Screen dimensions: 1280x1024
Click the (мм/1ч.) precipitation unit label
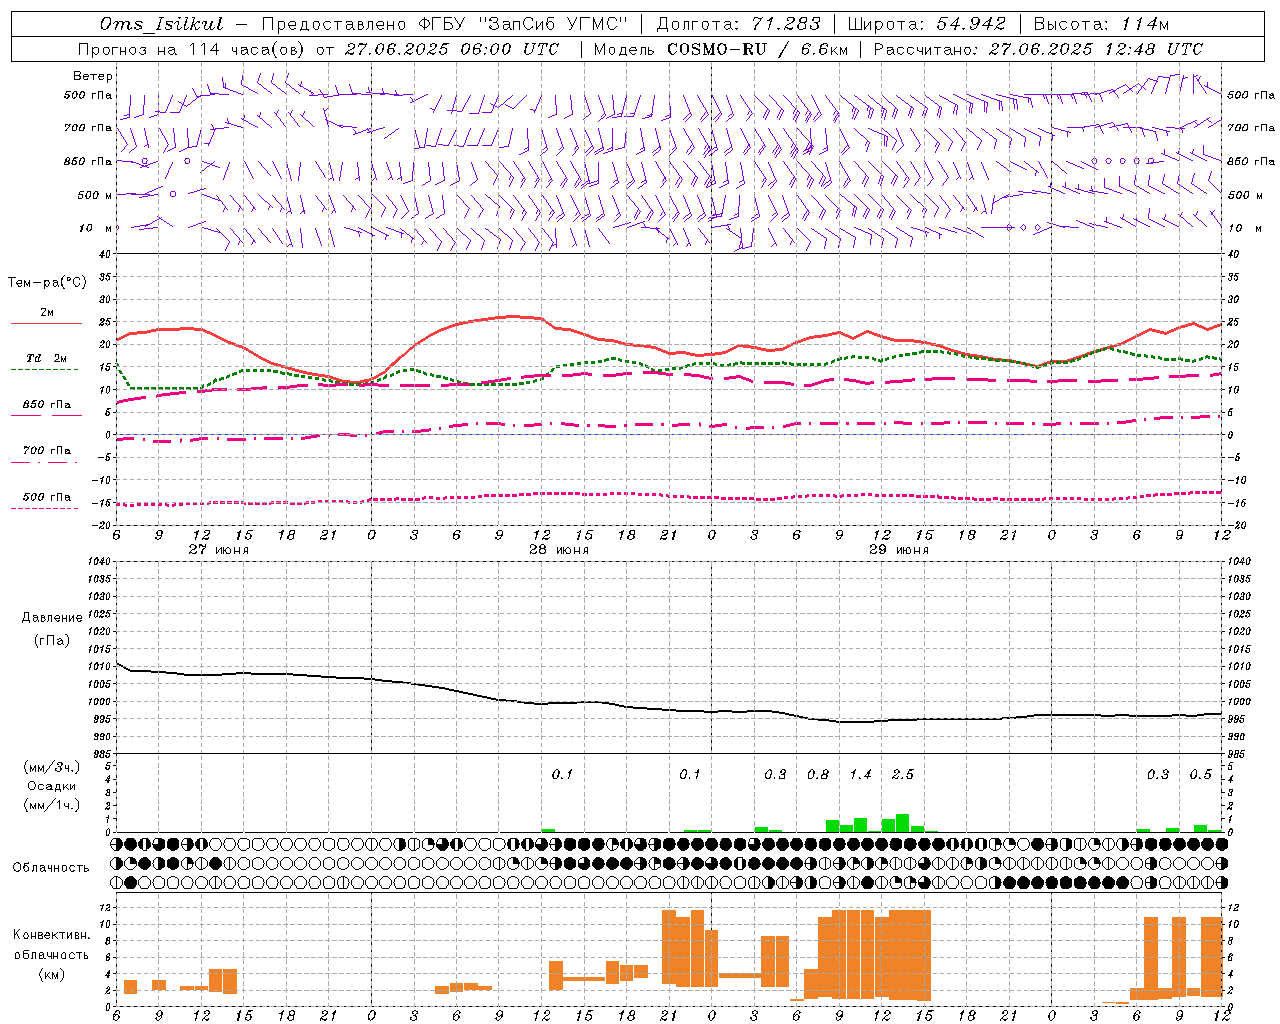[x=52, y=805]
